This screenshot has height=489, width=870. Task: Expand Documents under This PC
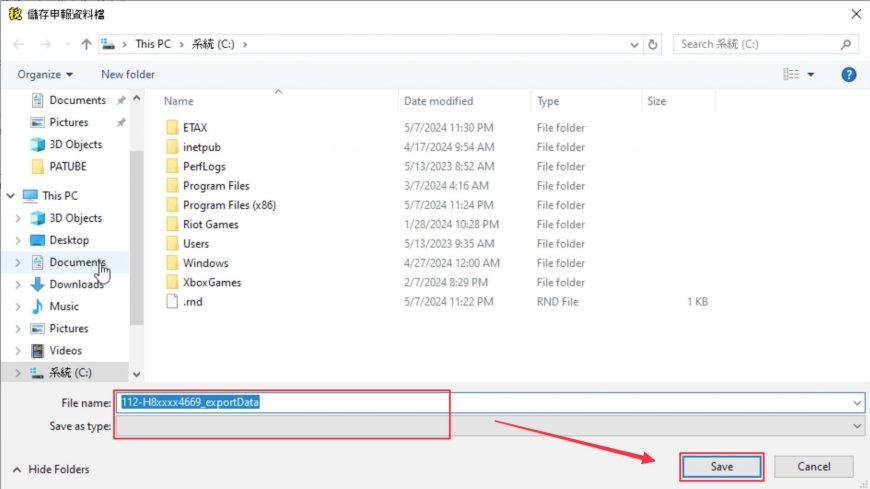click(18, 263)
